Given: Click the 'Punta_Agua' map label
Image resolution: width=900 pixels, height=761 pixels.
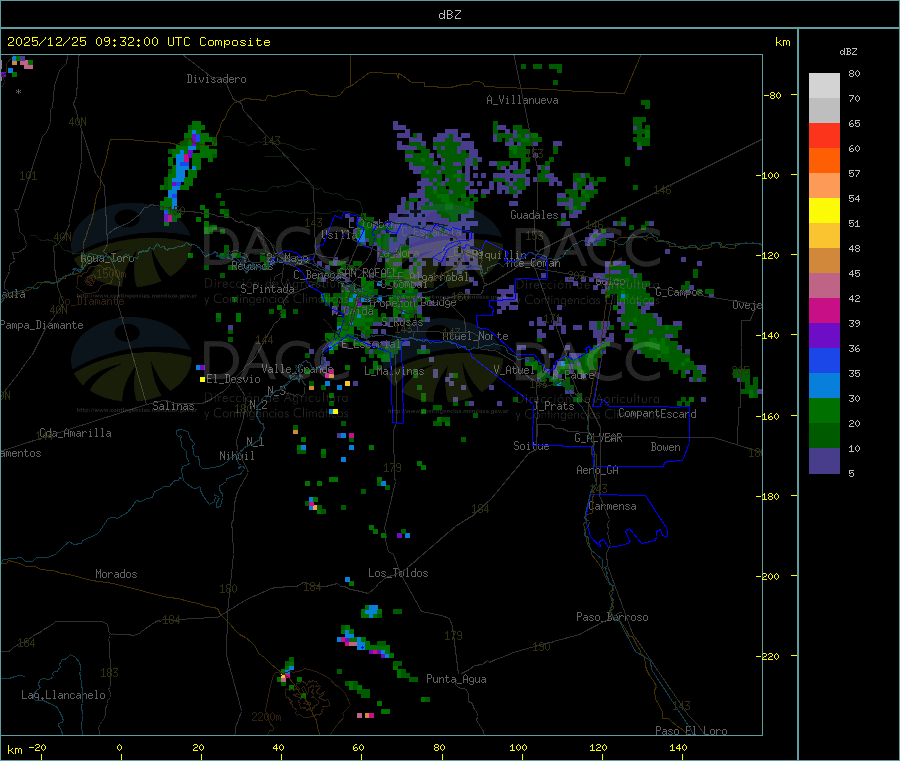Looking at the screenshot, I should click(456, 679).
